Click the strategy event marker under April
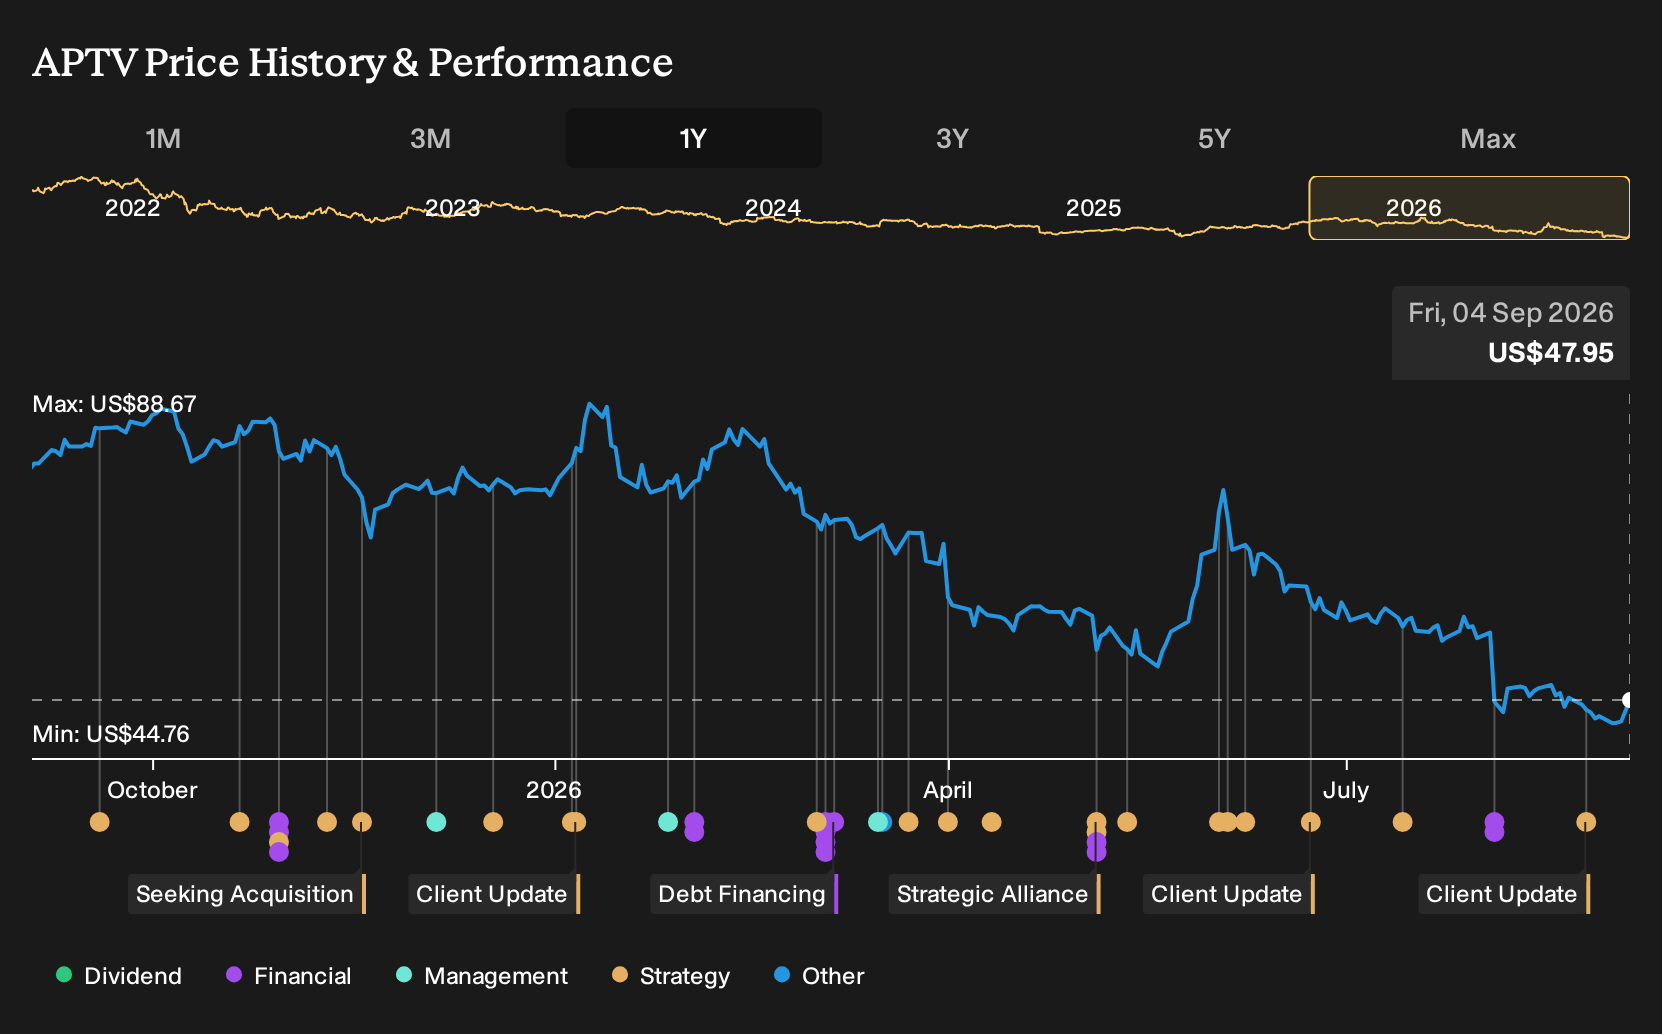The image size is (1662, 1034). point(948,822)
